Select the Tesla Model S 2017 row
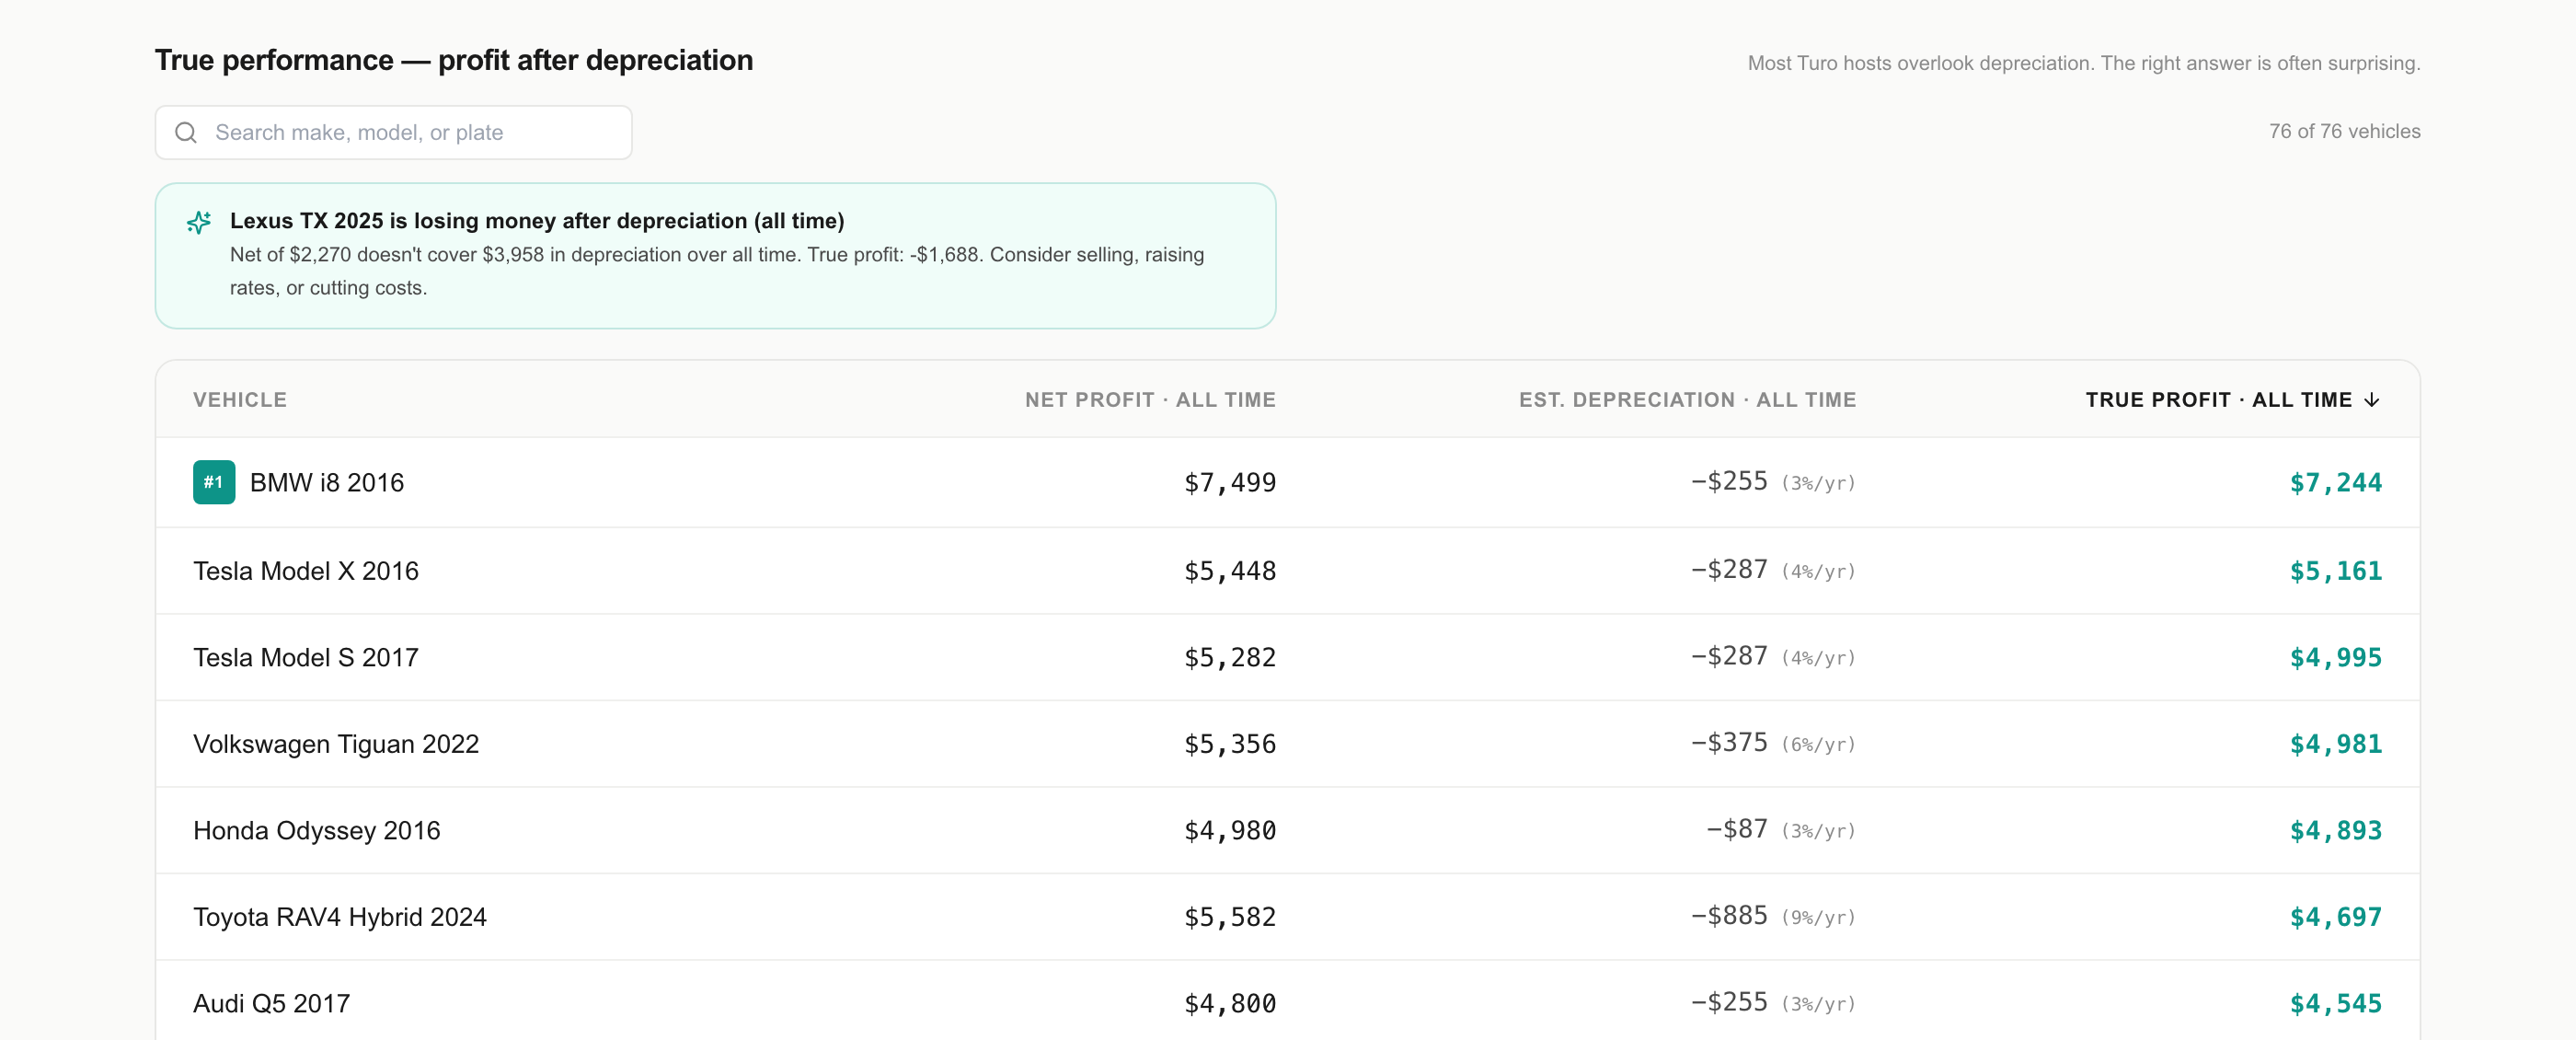The width and height of the screenshot is (2576, 1040). tap(1288, 657)
